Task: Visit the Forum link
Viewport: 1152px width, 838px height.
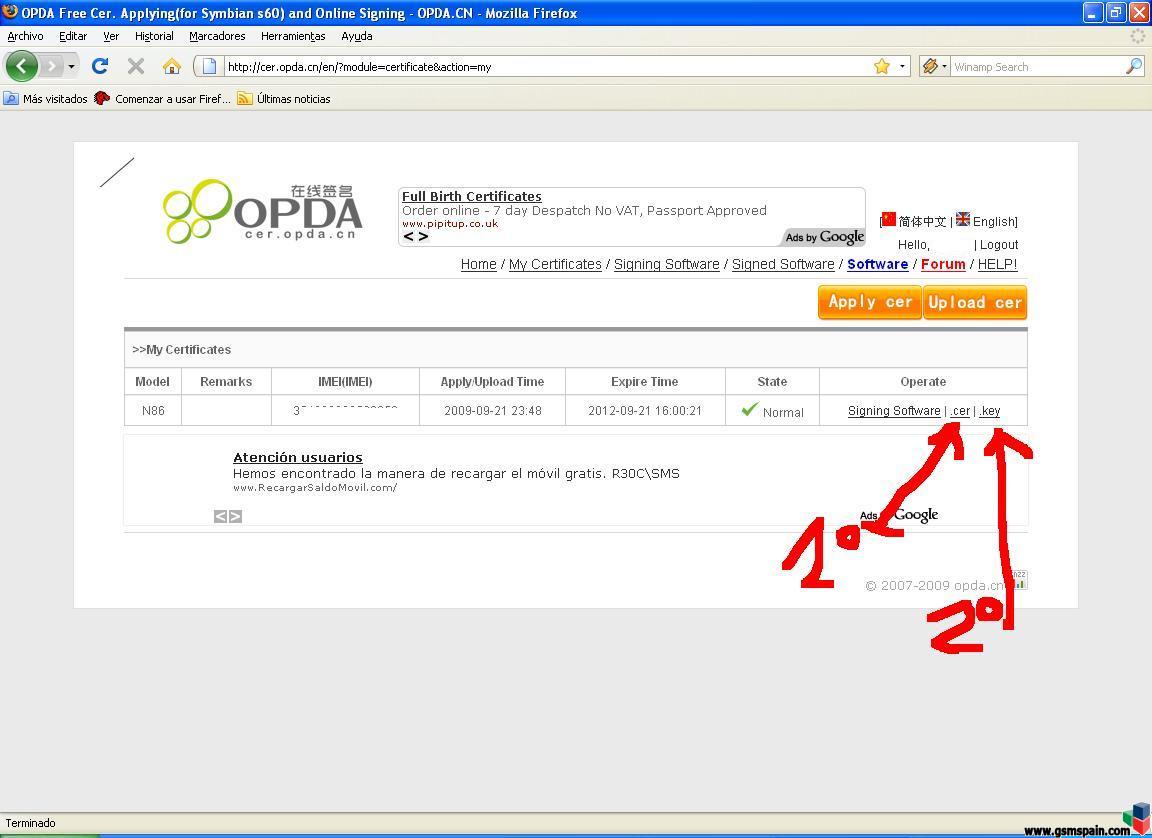Action: 943,264
